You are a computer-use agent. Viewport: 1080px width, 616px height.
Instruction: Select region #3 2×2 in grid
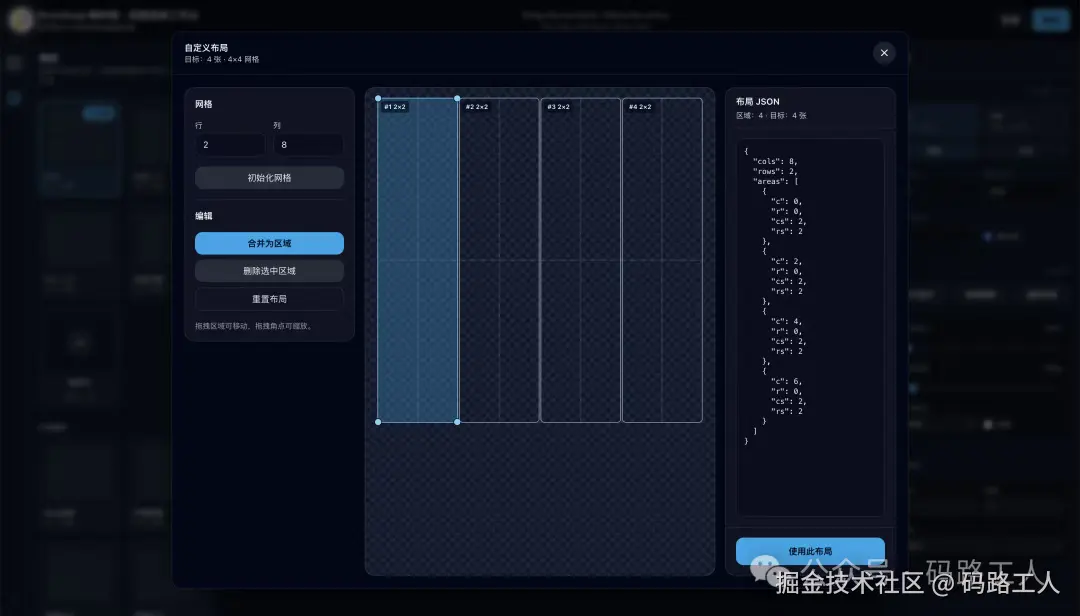pos(581,260)
